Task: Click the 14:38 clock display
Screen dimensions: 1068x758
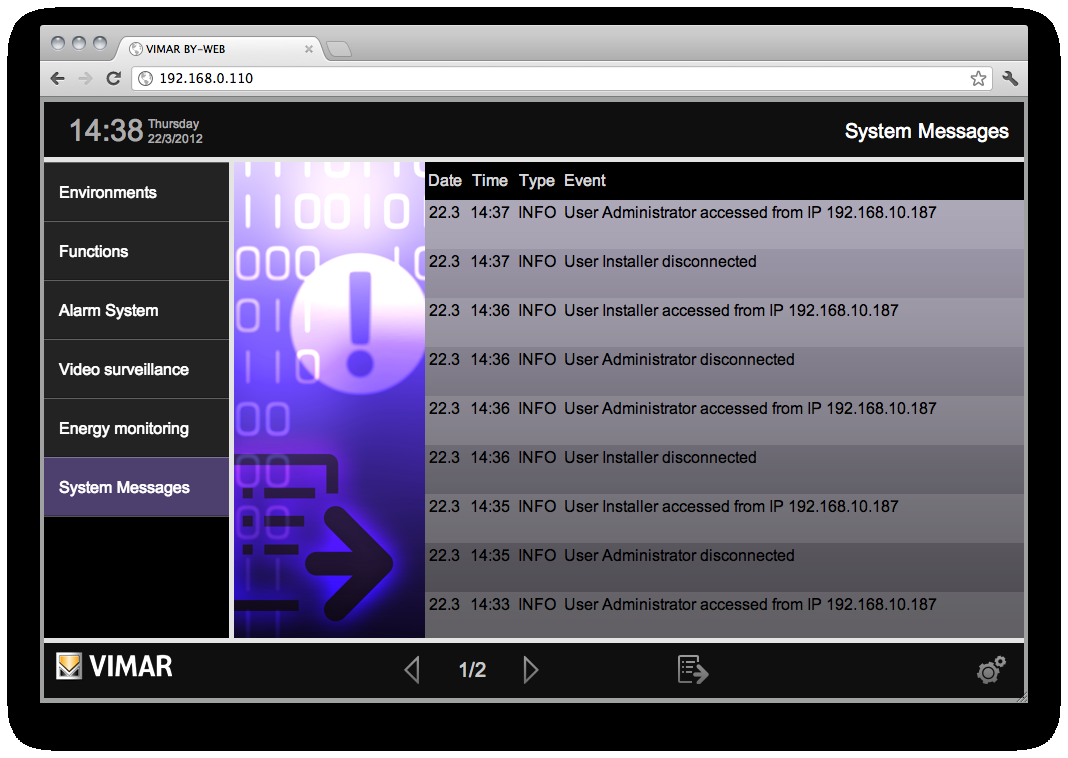Action: (106, 130)
